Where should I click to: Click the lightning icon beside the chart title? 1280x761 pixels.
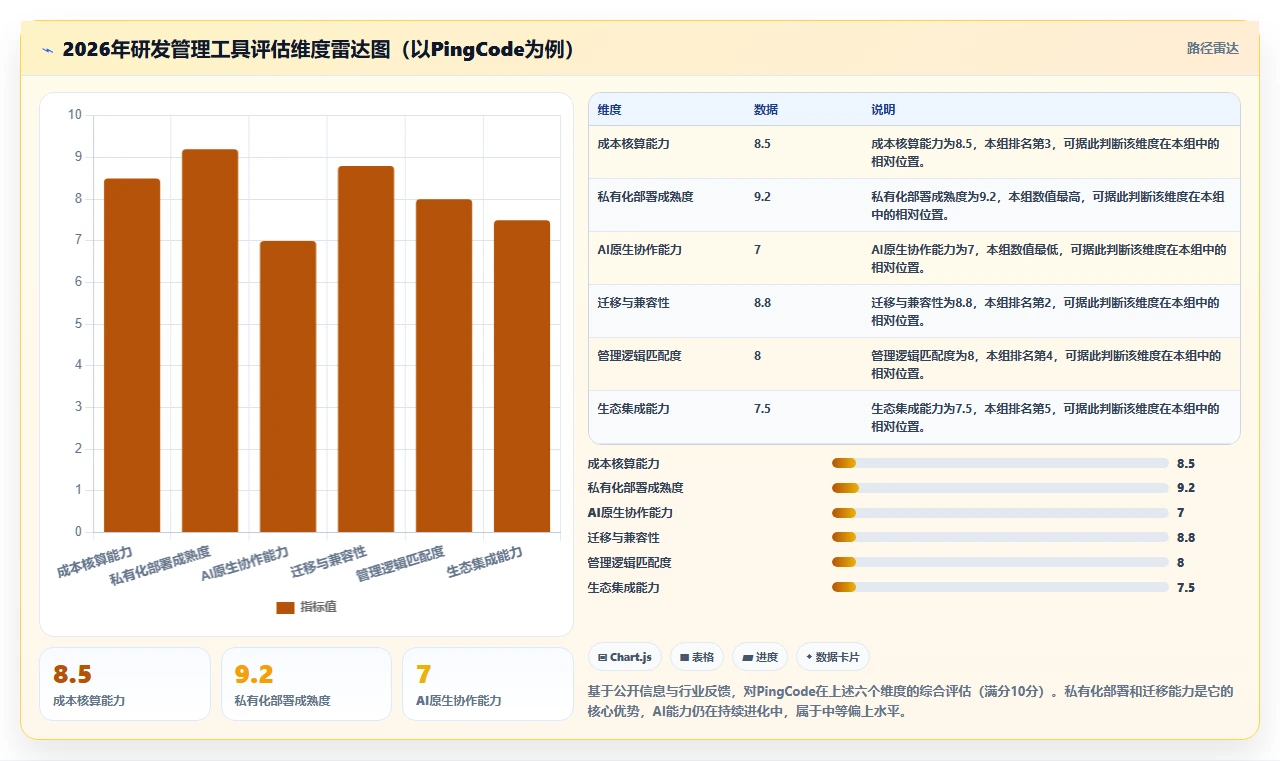[48, 49]
